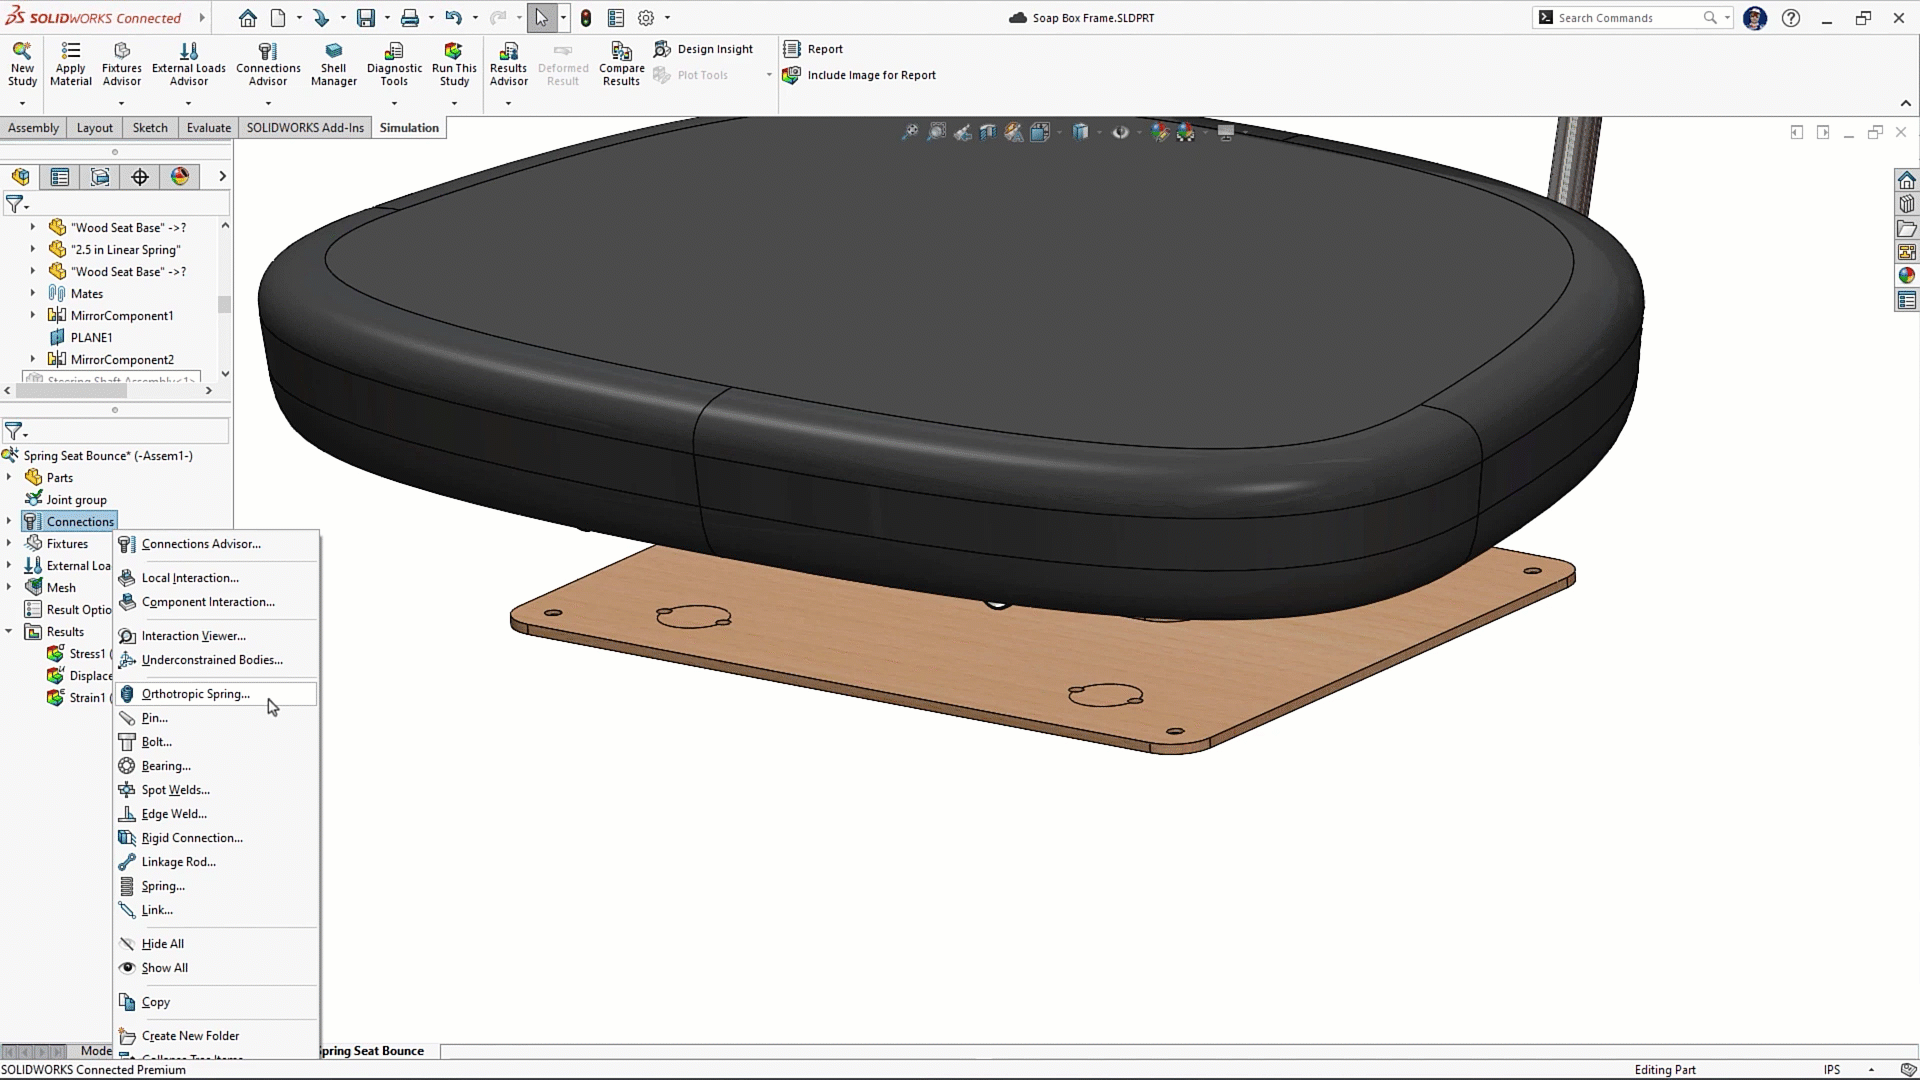Viewport: 1920px width, 1080px height.
Task: Open PropertyManager tab icon
Action: pyautogui.click(x=60, y=177)
